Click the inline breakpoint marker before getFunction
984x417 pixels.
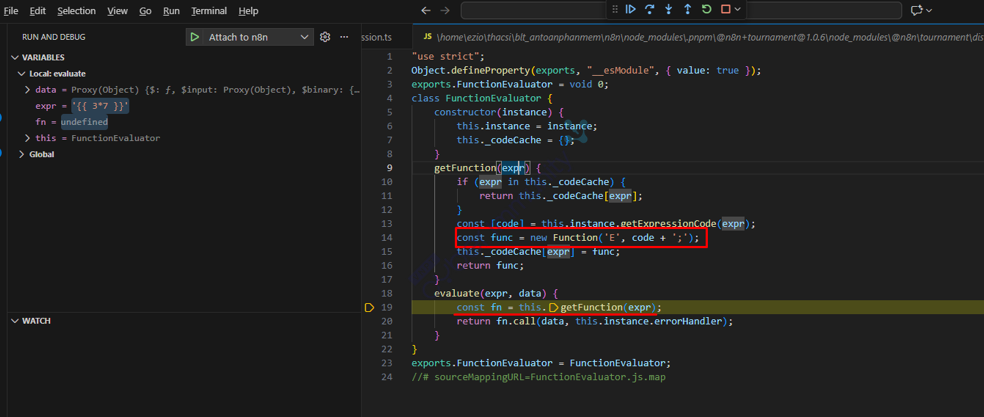tap(554, 307)
